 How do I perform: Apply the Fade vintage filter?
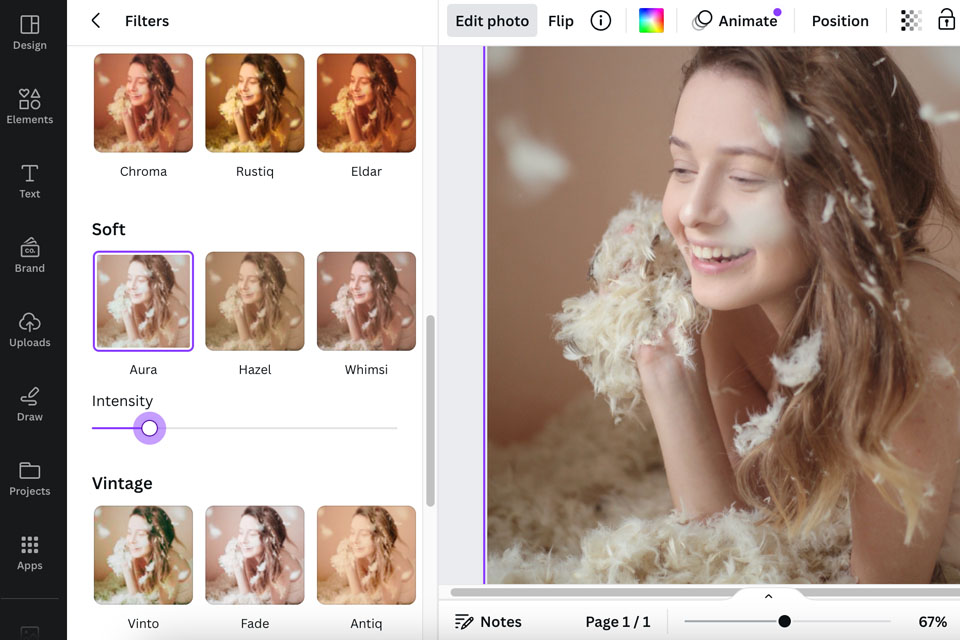[255, 555]
